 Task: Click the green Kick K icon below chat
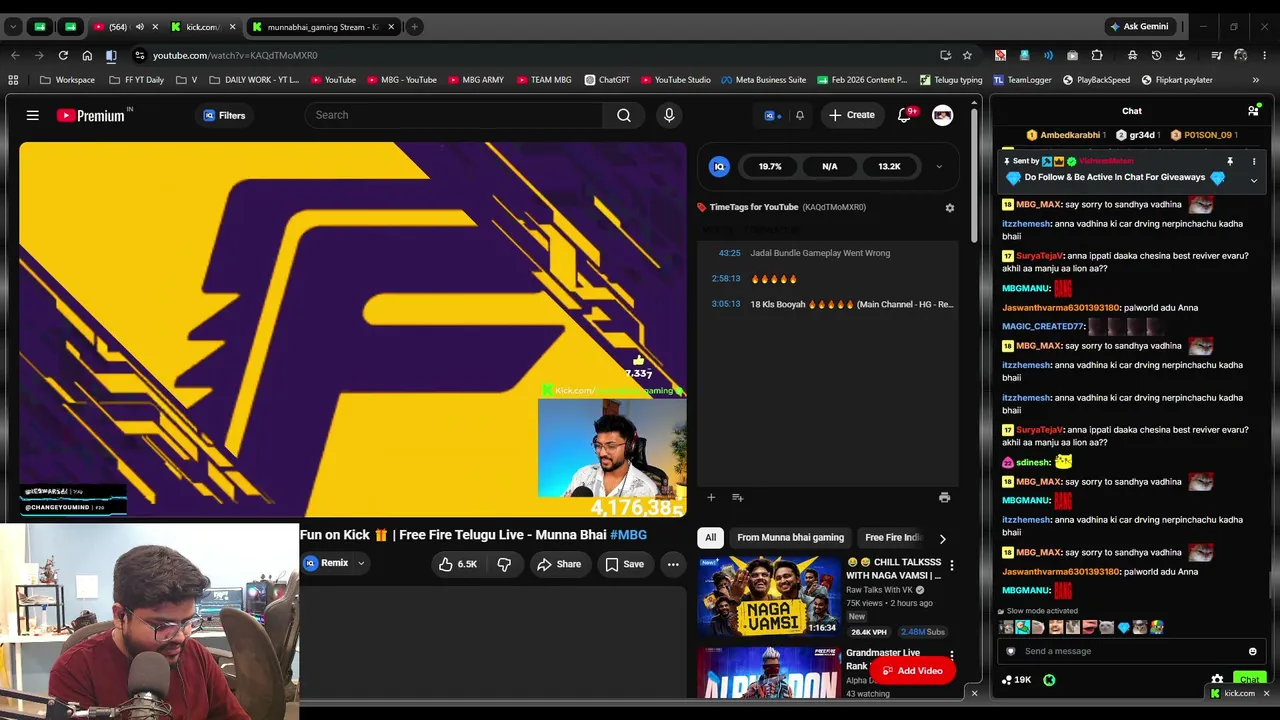pos(1049,680)
